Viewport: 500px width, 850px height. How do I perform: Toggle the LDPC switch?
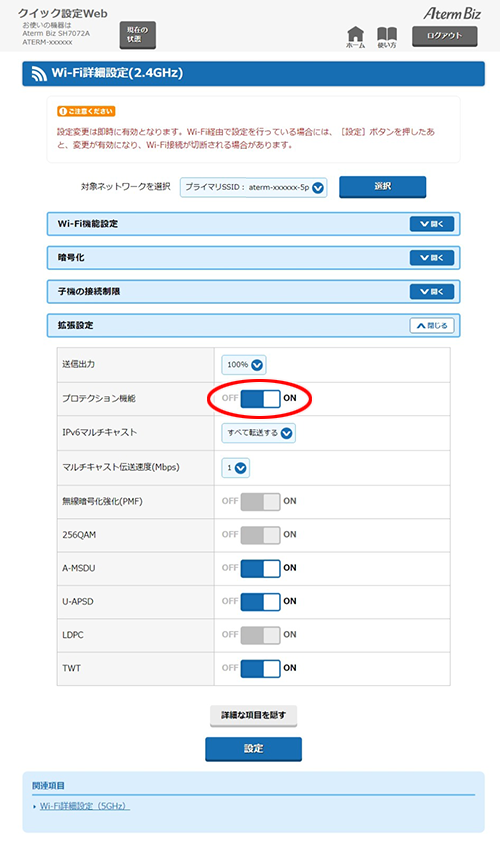point(260,635)
